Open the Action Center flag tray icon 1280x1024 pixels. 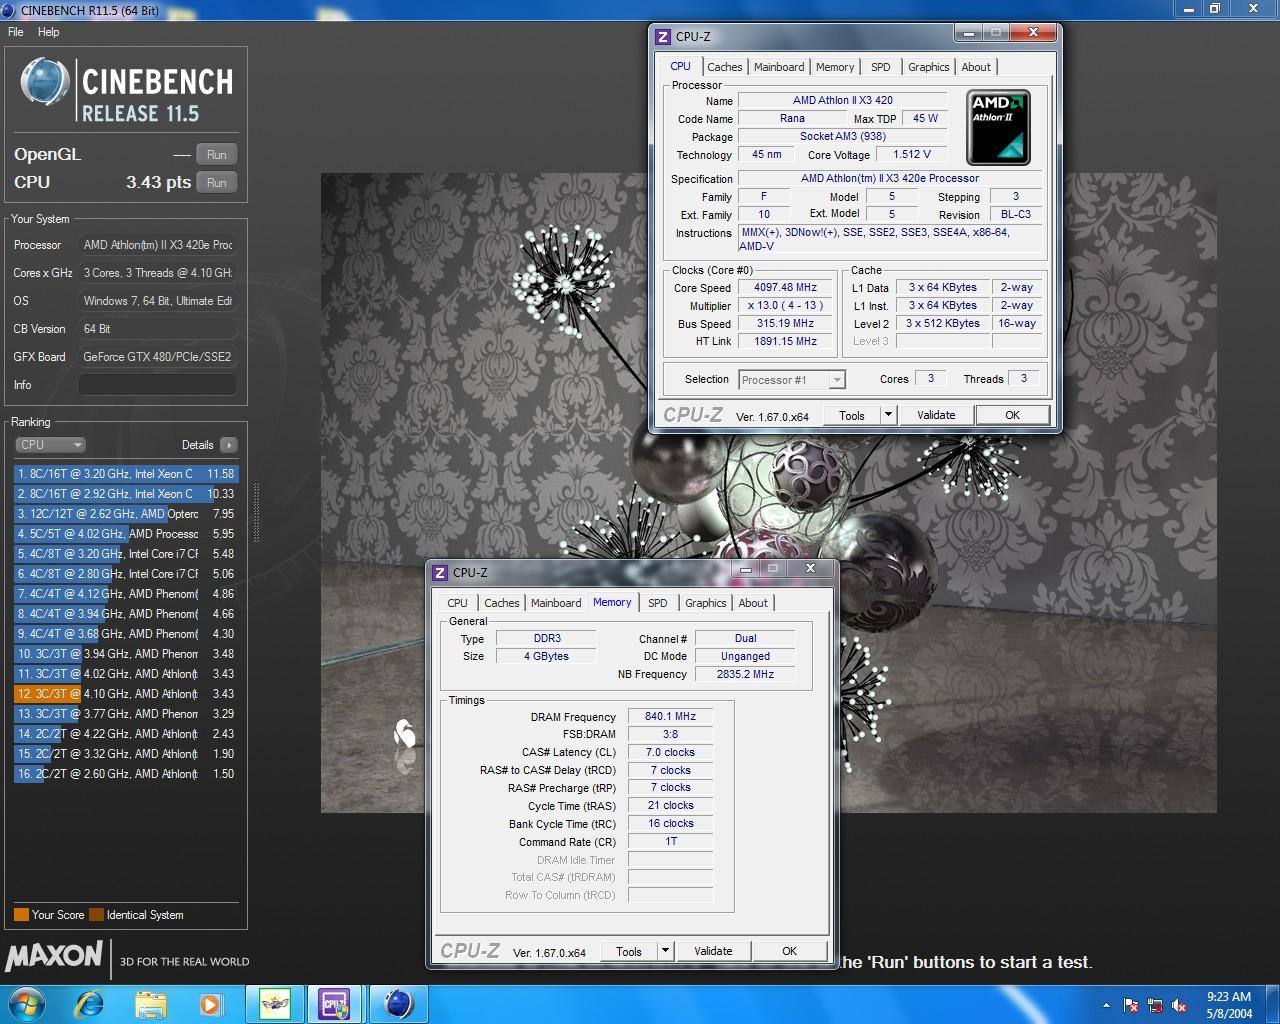coord(1131,1005)
